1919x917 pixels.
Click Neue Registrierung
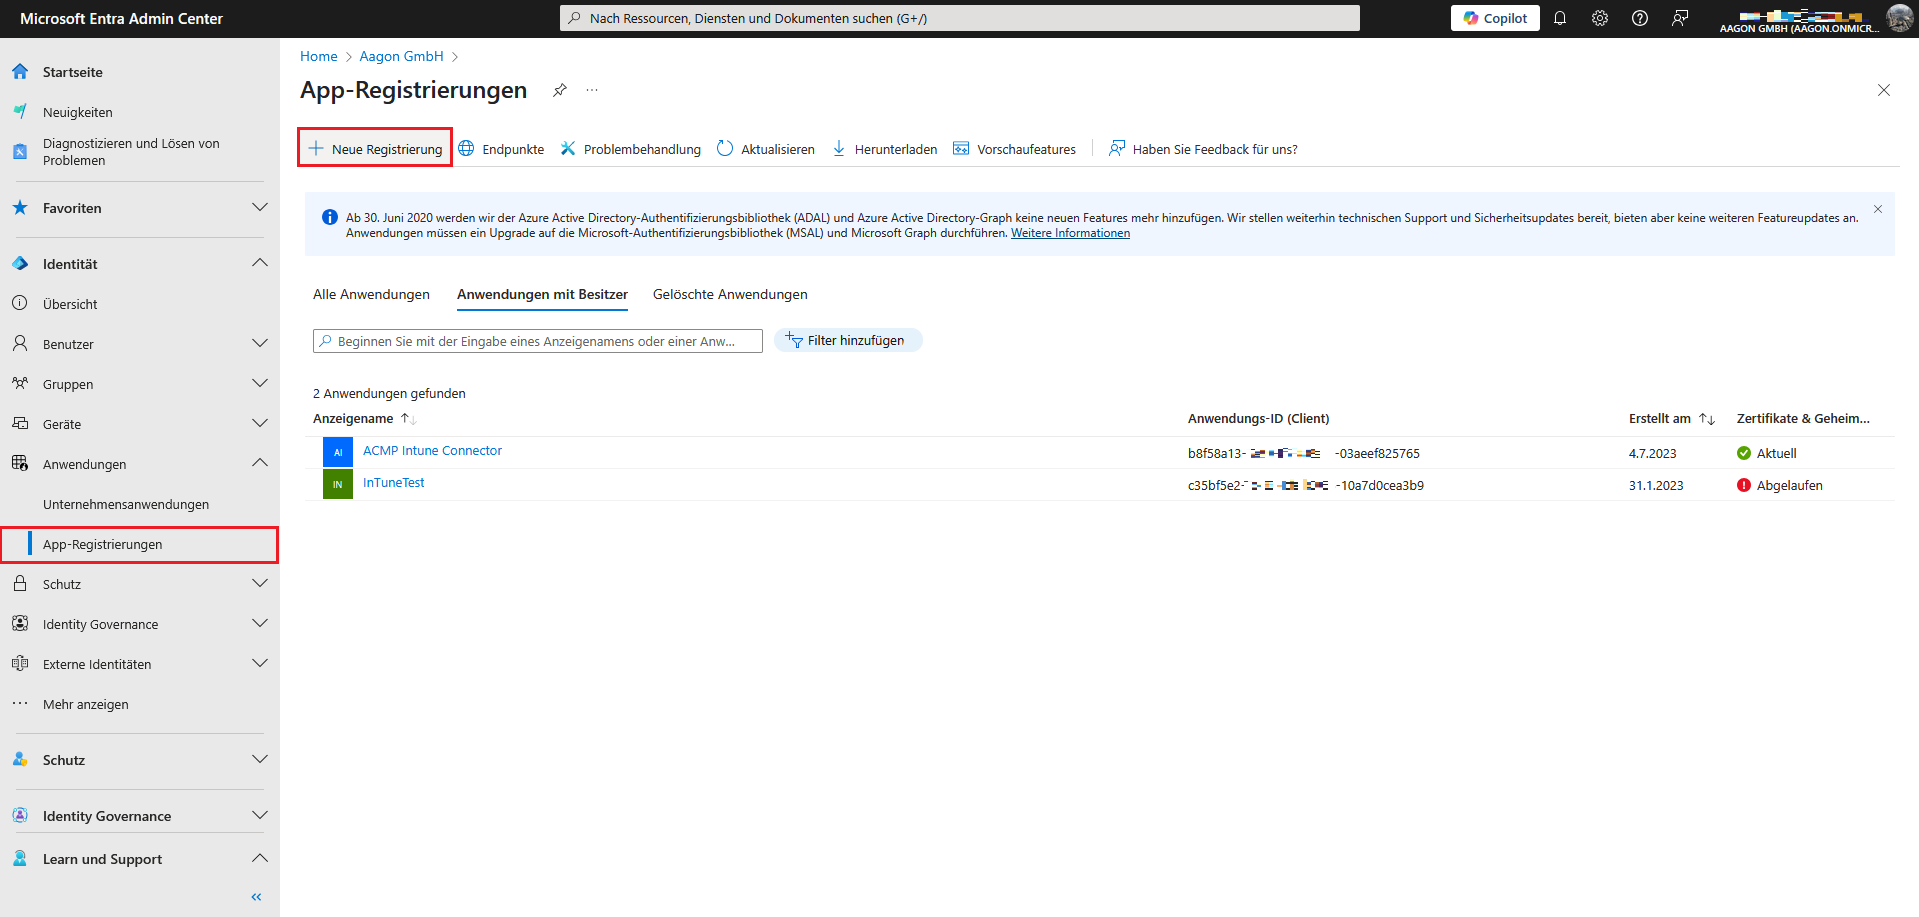pos(375,149)
